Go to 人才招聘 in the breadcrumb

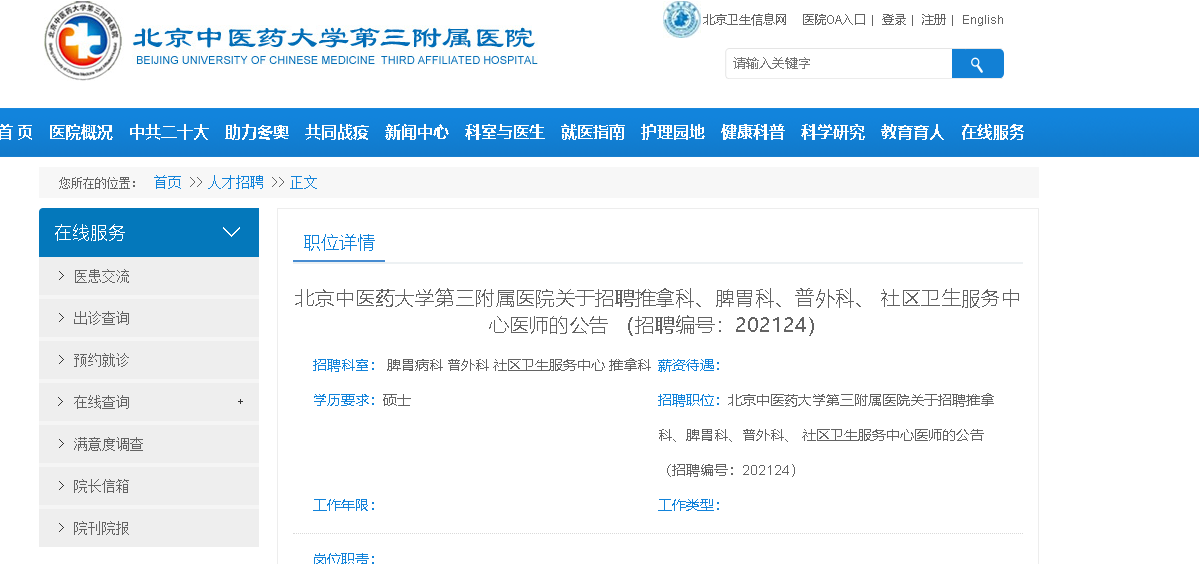[236, 183]
